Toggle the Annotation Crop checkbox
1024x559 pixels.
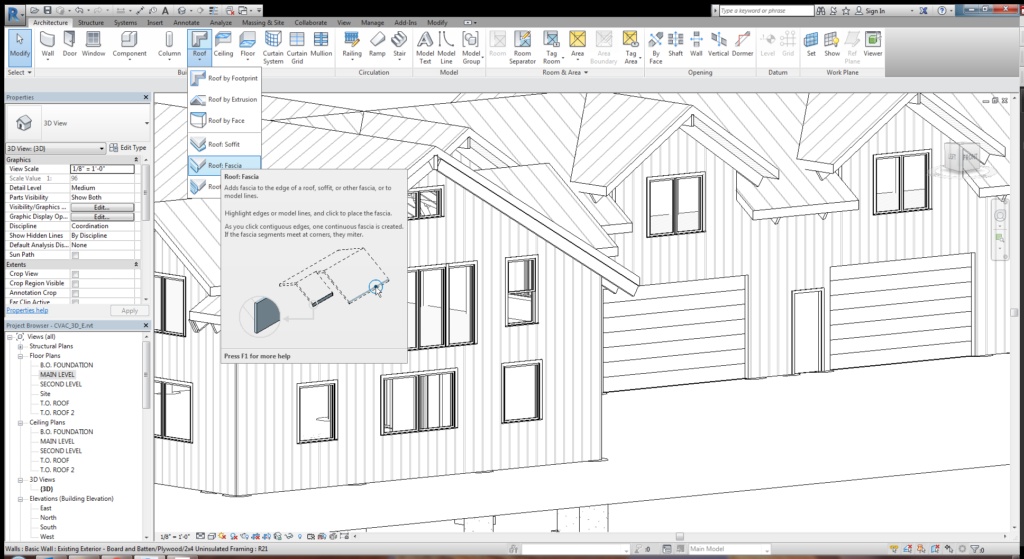click(75, 293)
